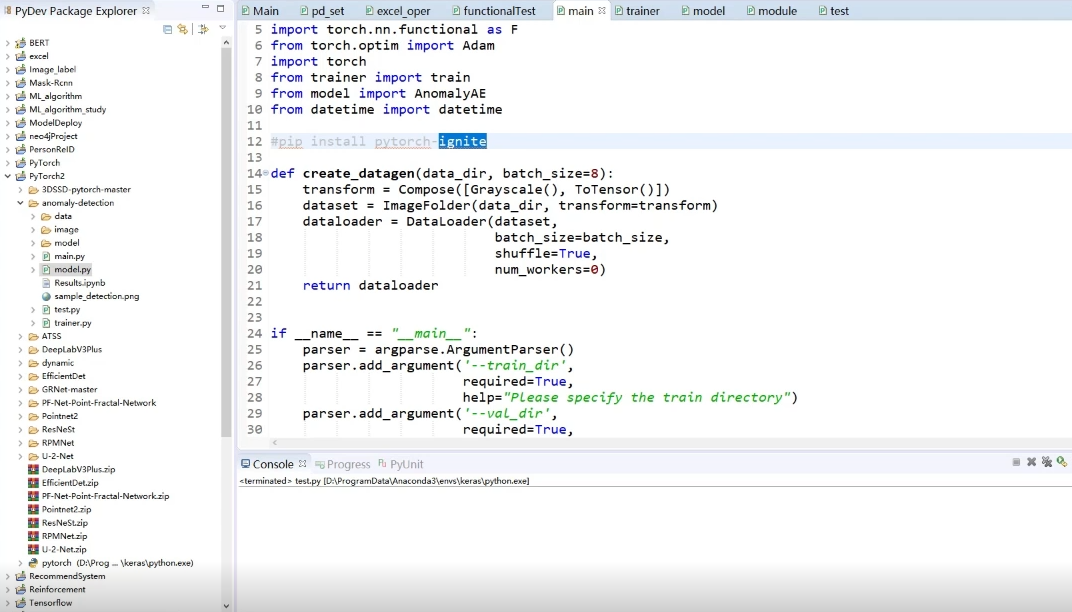This screenshot has height=612, width=1072.
Task: Close the main editor tab
Action: tap(602, 11)
